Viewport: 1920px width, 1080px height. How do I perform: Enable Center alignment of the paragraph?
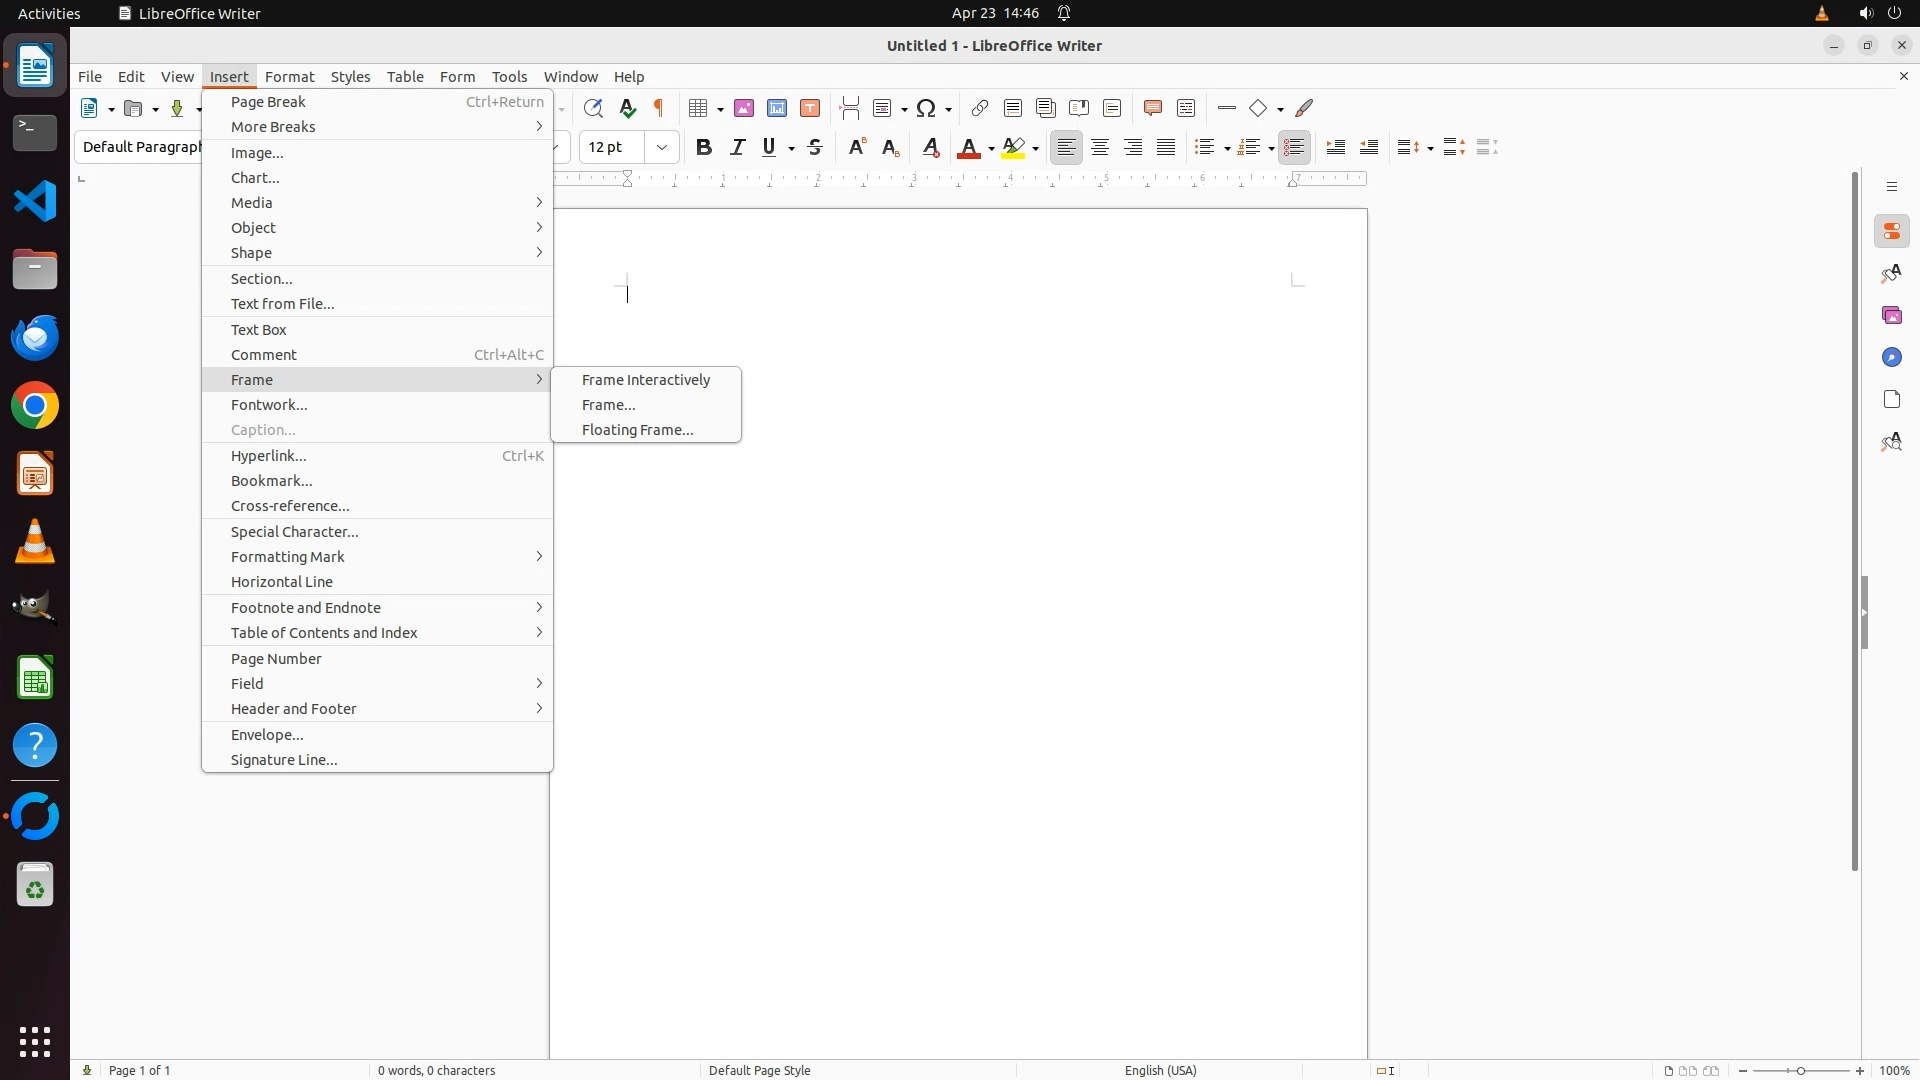[x=1100, y=148]
